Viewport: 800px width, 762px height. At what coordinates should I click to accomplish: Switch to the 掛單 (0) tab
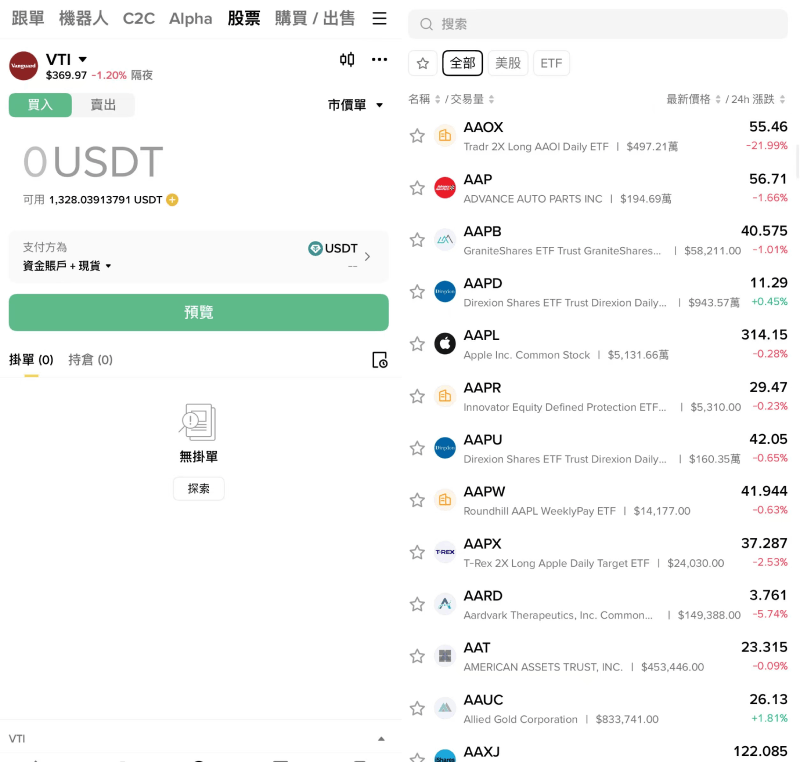[31, 360]
